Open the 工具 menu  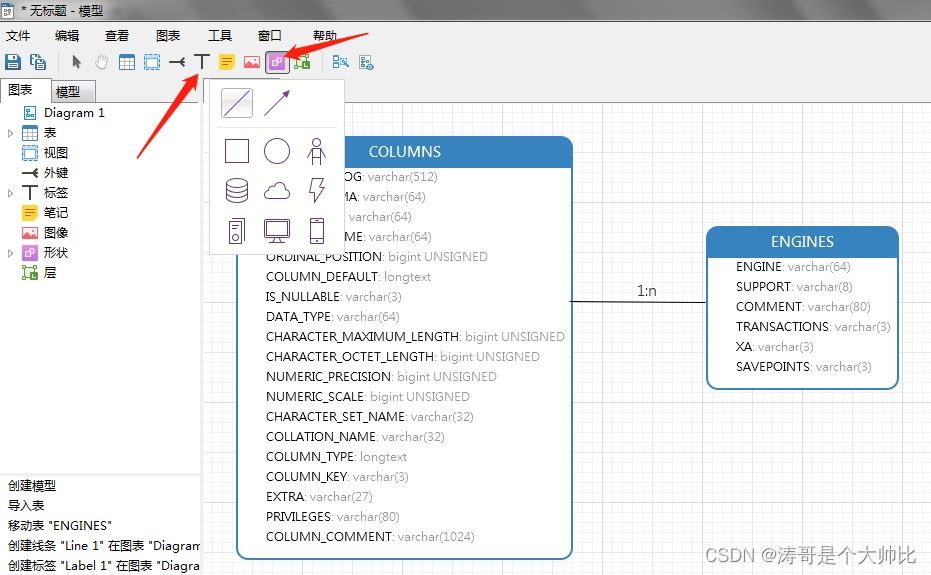219,36
